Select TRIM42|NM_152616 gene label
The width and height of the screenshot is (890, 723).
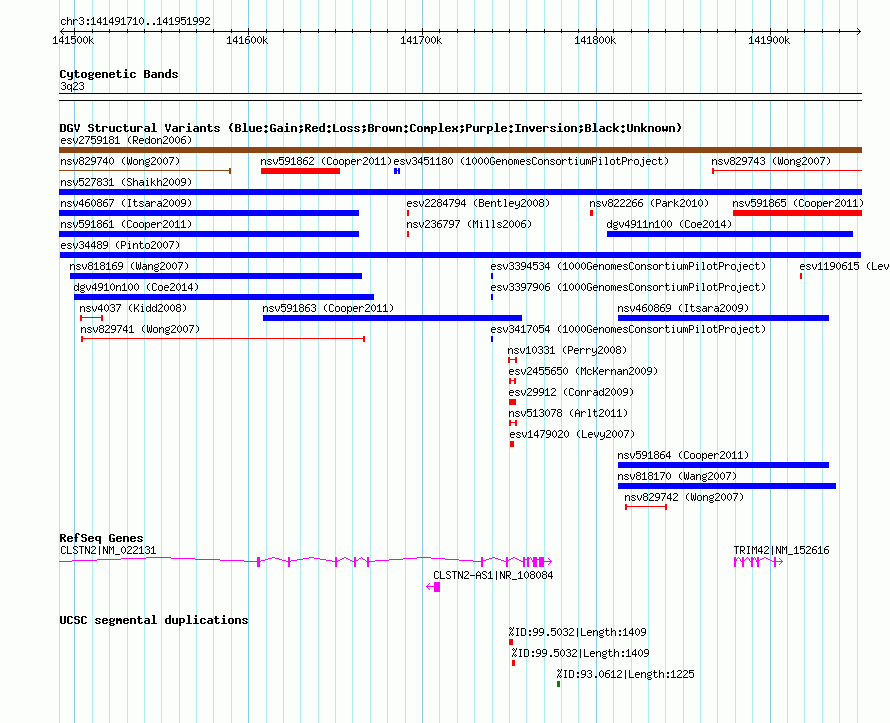coord(781,550)
